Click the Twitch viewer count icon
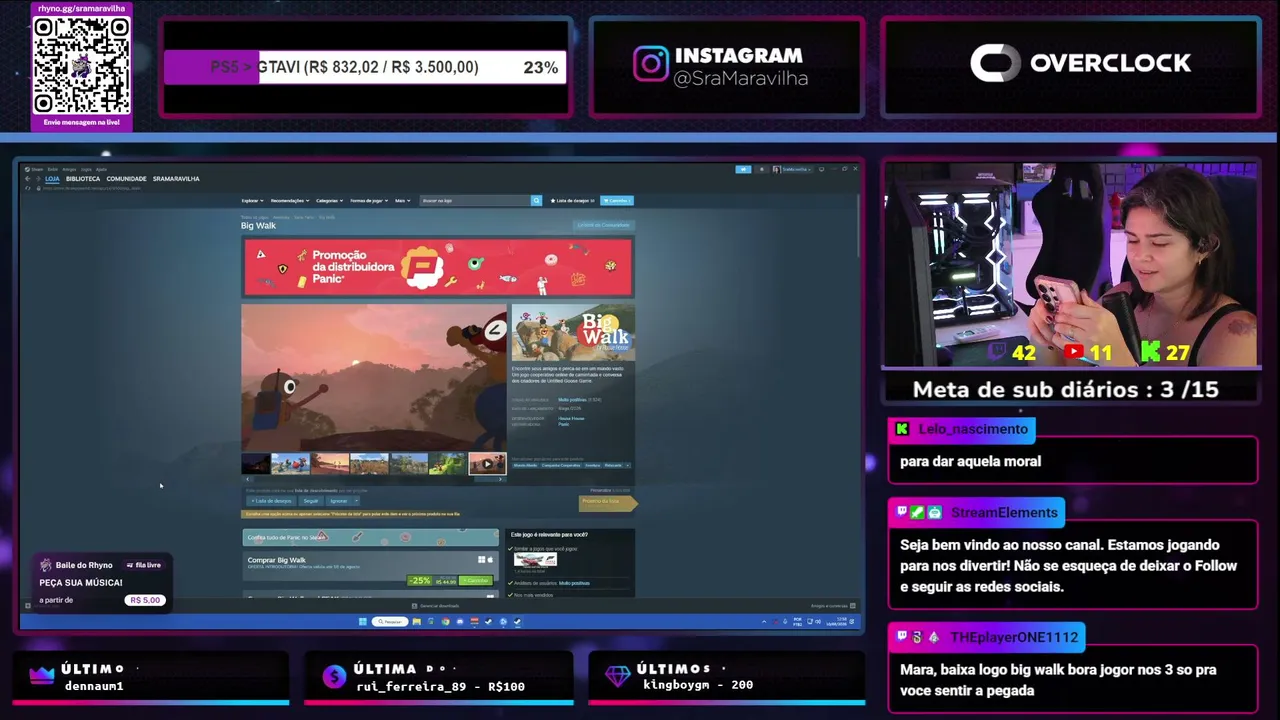1280x720 pixels. click(997, 352)
